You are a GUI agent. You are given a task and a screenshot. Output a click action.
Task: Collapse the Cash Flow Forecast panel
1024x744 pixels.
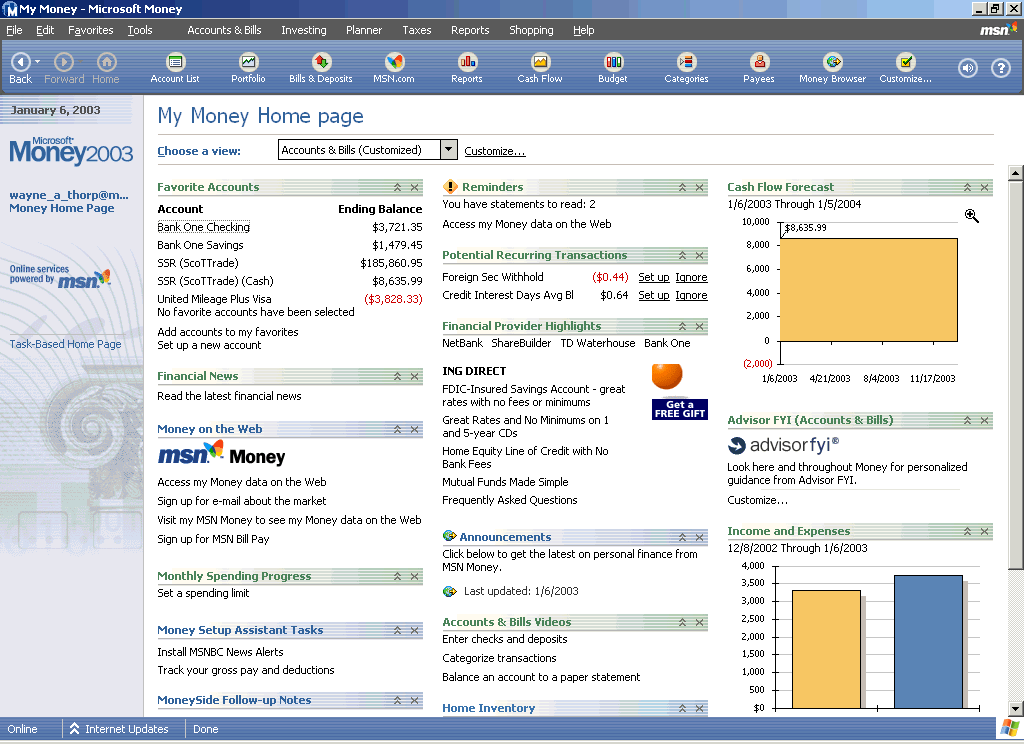(x=967, y=188)
